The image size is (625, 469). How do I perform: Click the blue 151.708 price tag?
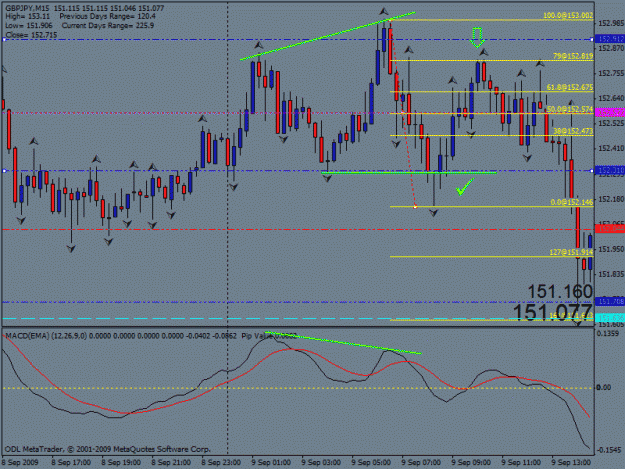pyautogui.click(x=609, y=302)
